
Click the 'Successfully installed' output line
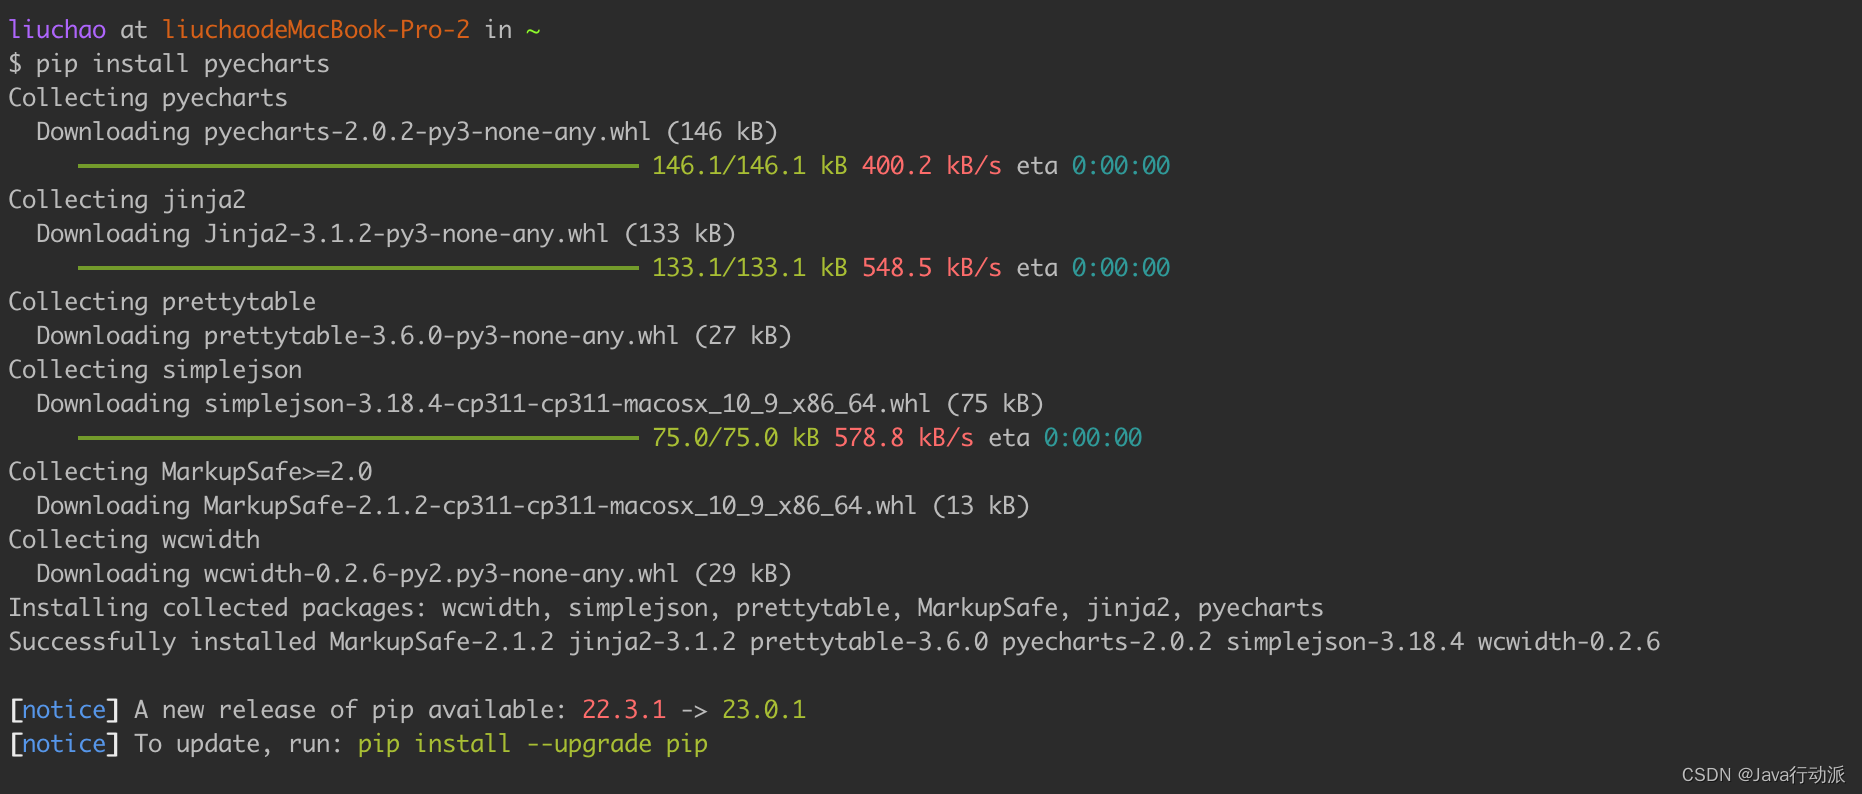(x=834, y=642)
